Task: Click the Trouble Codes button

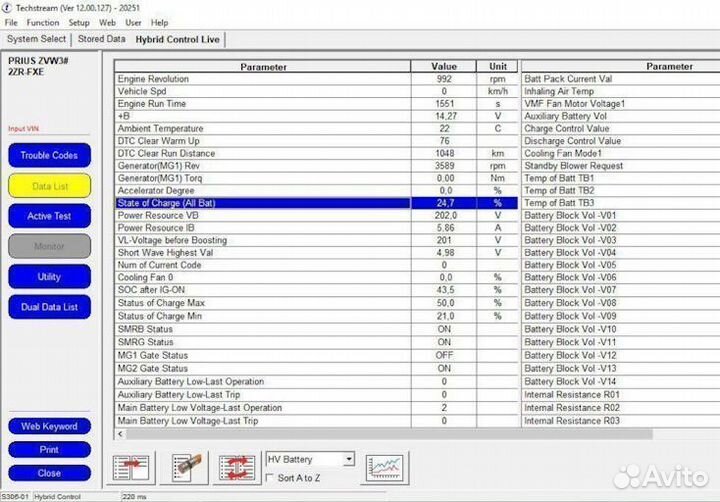Action: (49, 155)
